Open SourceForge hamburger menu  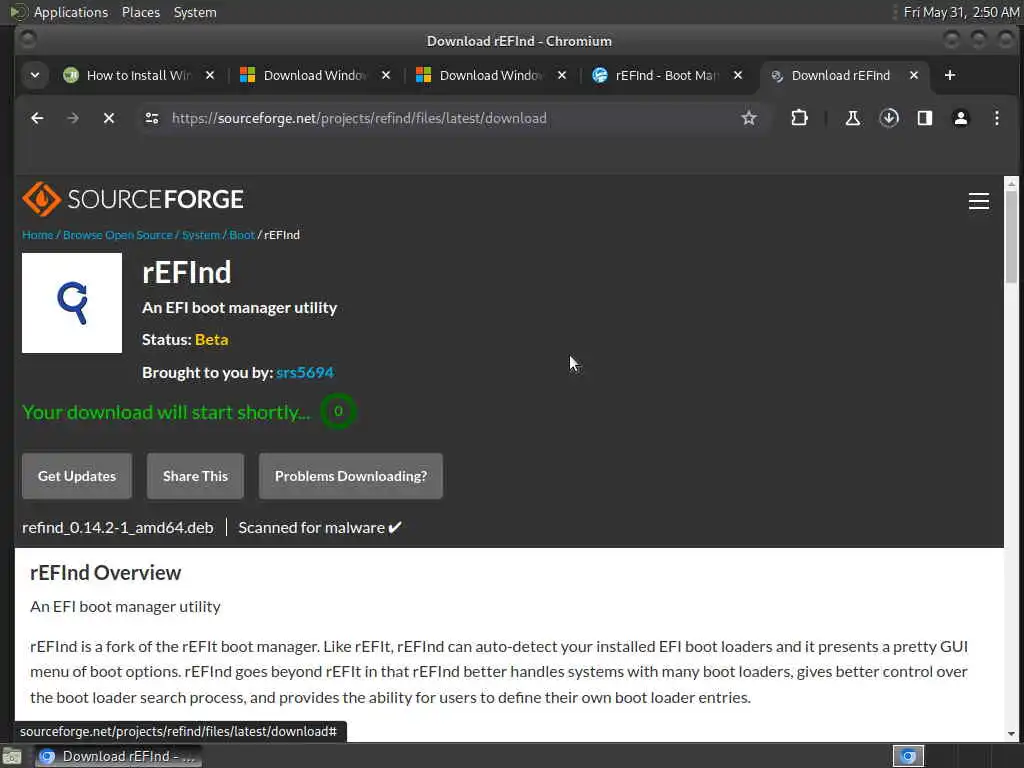[978, 201]
